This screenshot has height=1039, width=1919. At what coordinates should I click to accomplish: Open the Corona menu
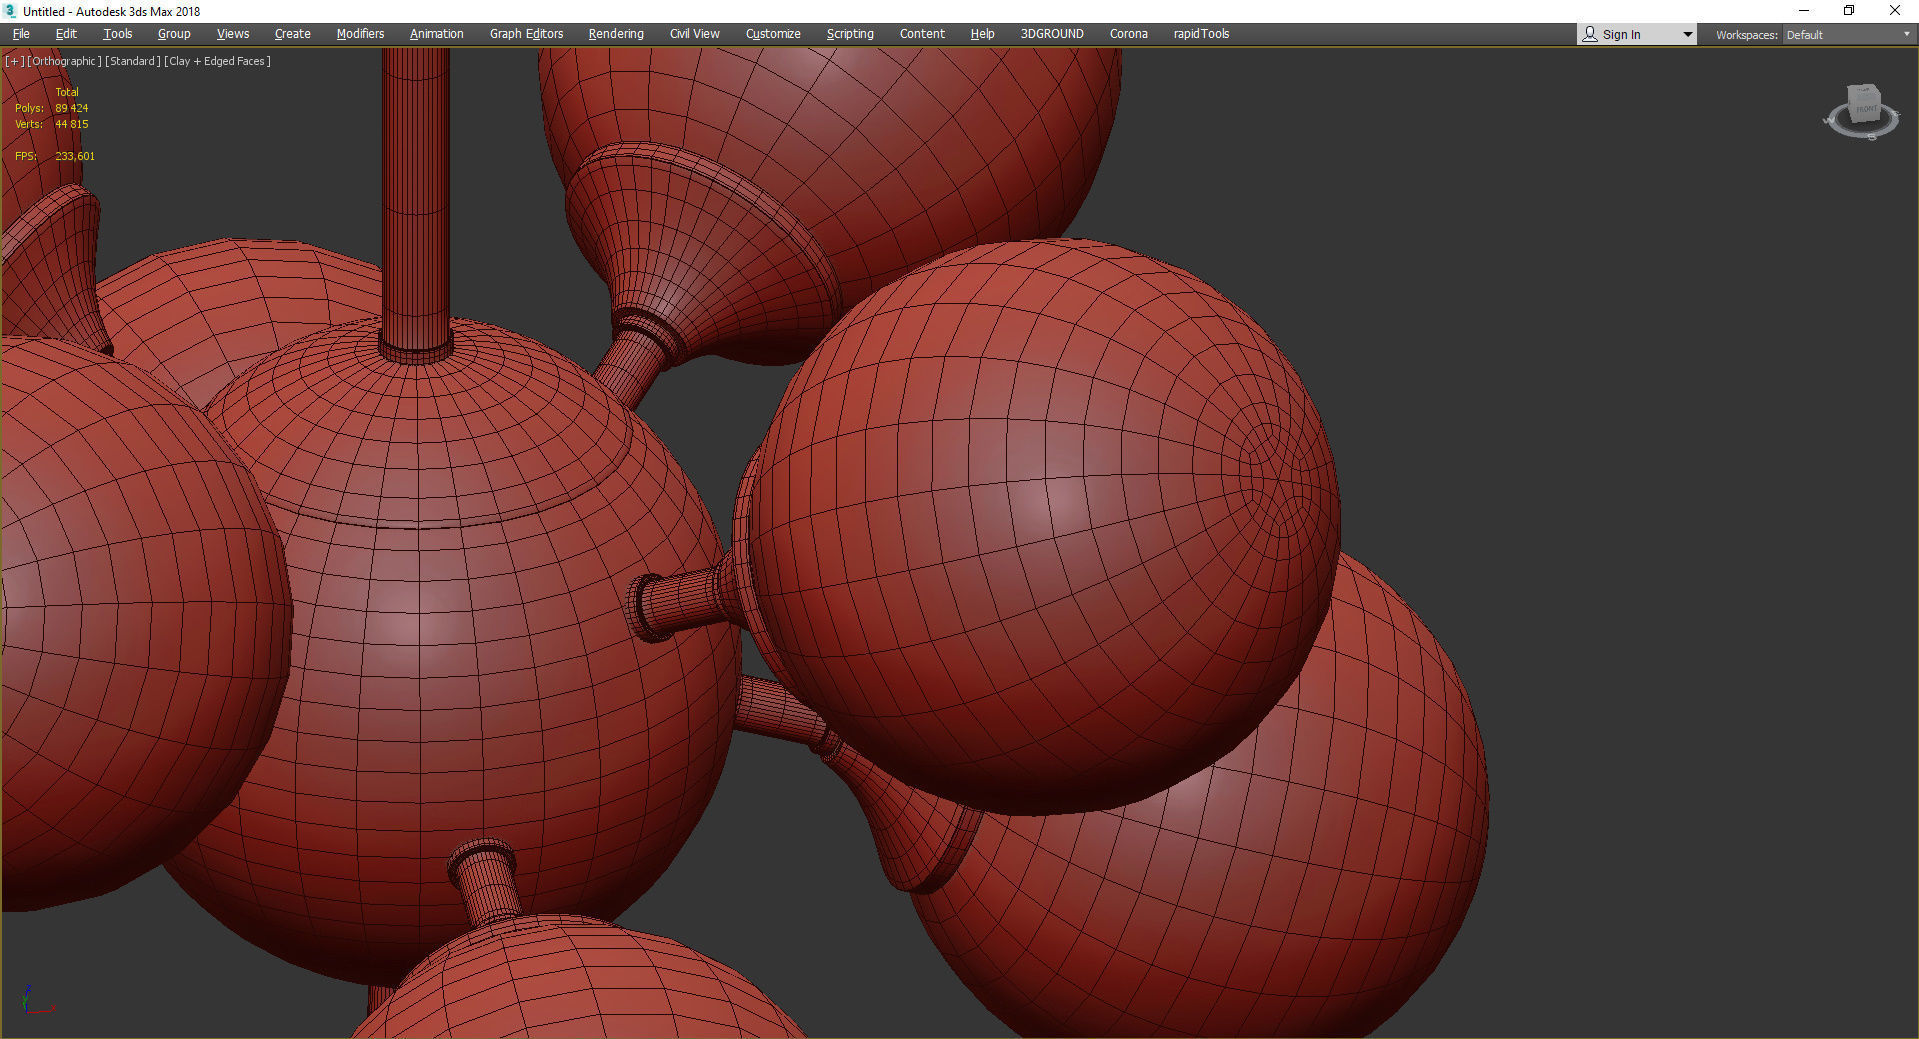[x=1128, y=34]
